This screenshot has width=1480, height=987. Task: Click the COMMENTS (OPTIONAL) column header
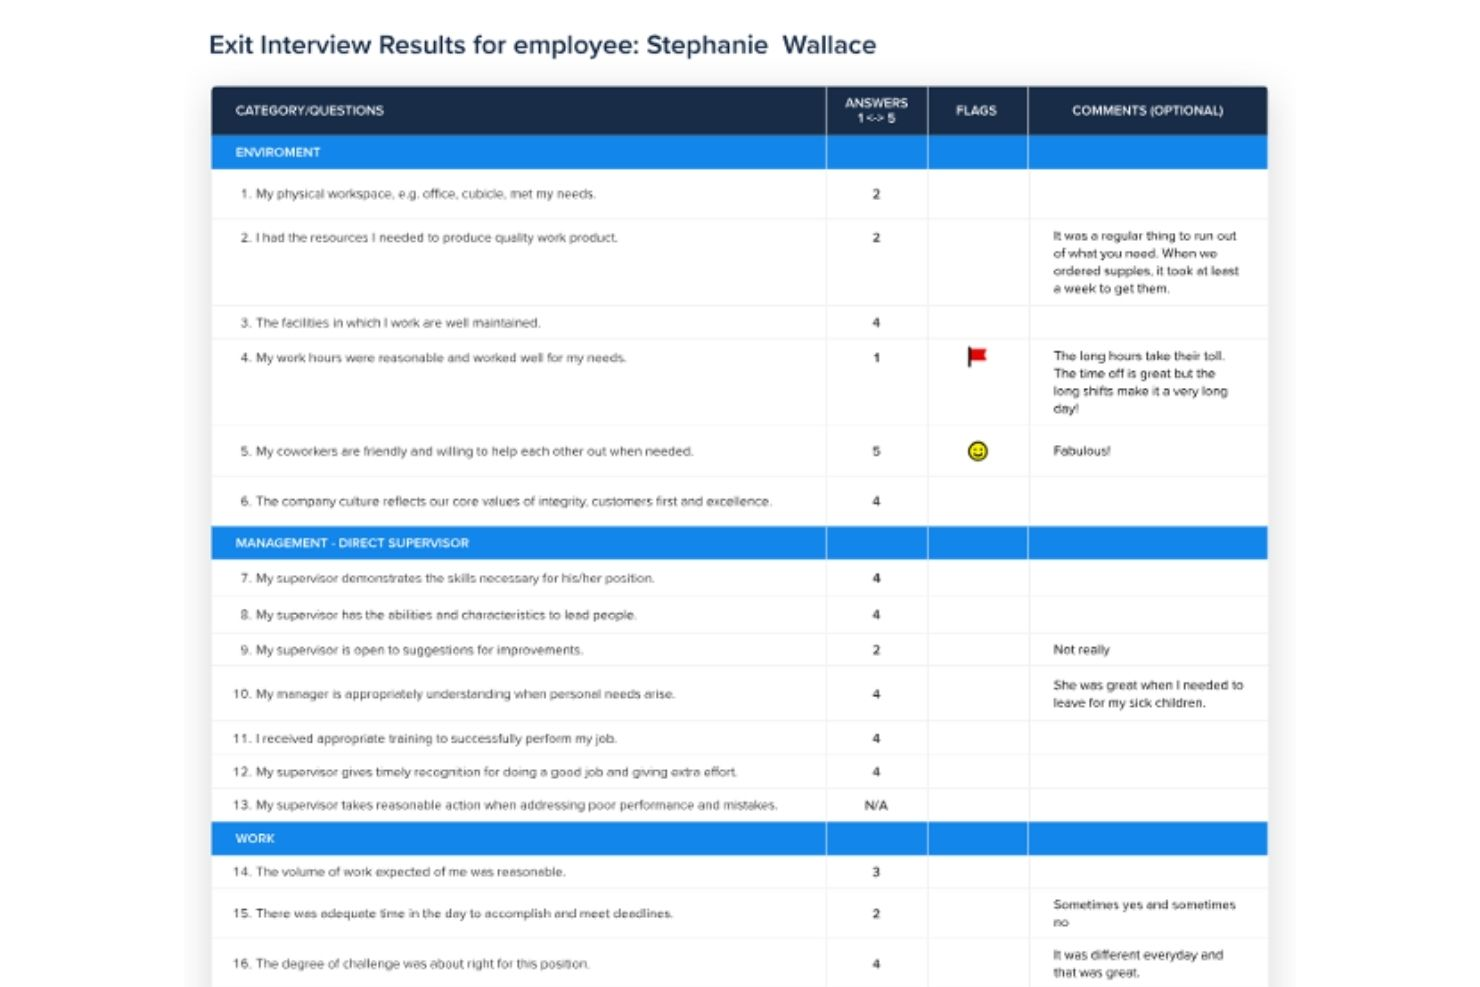1147,111
